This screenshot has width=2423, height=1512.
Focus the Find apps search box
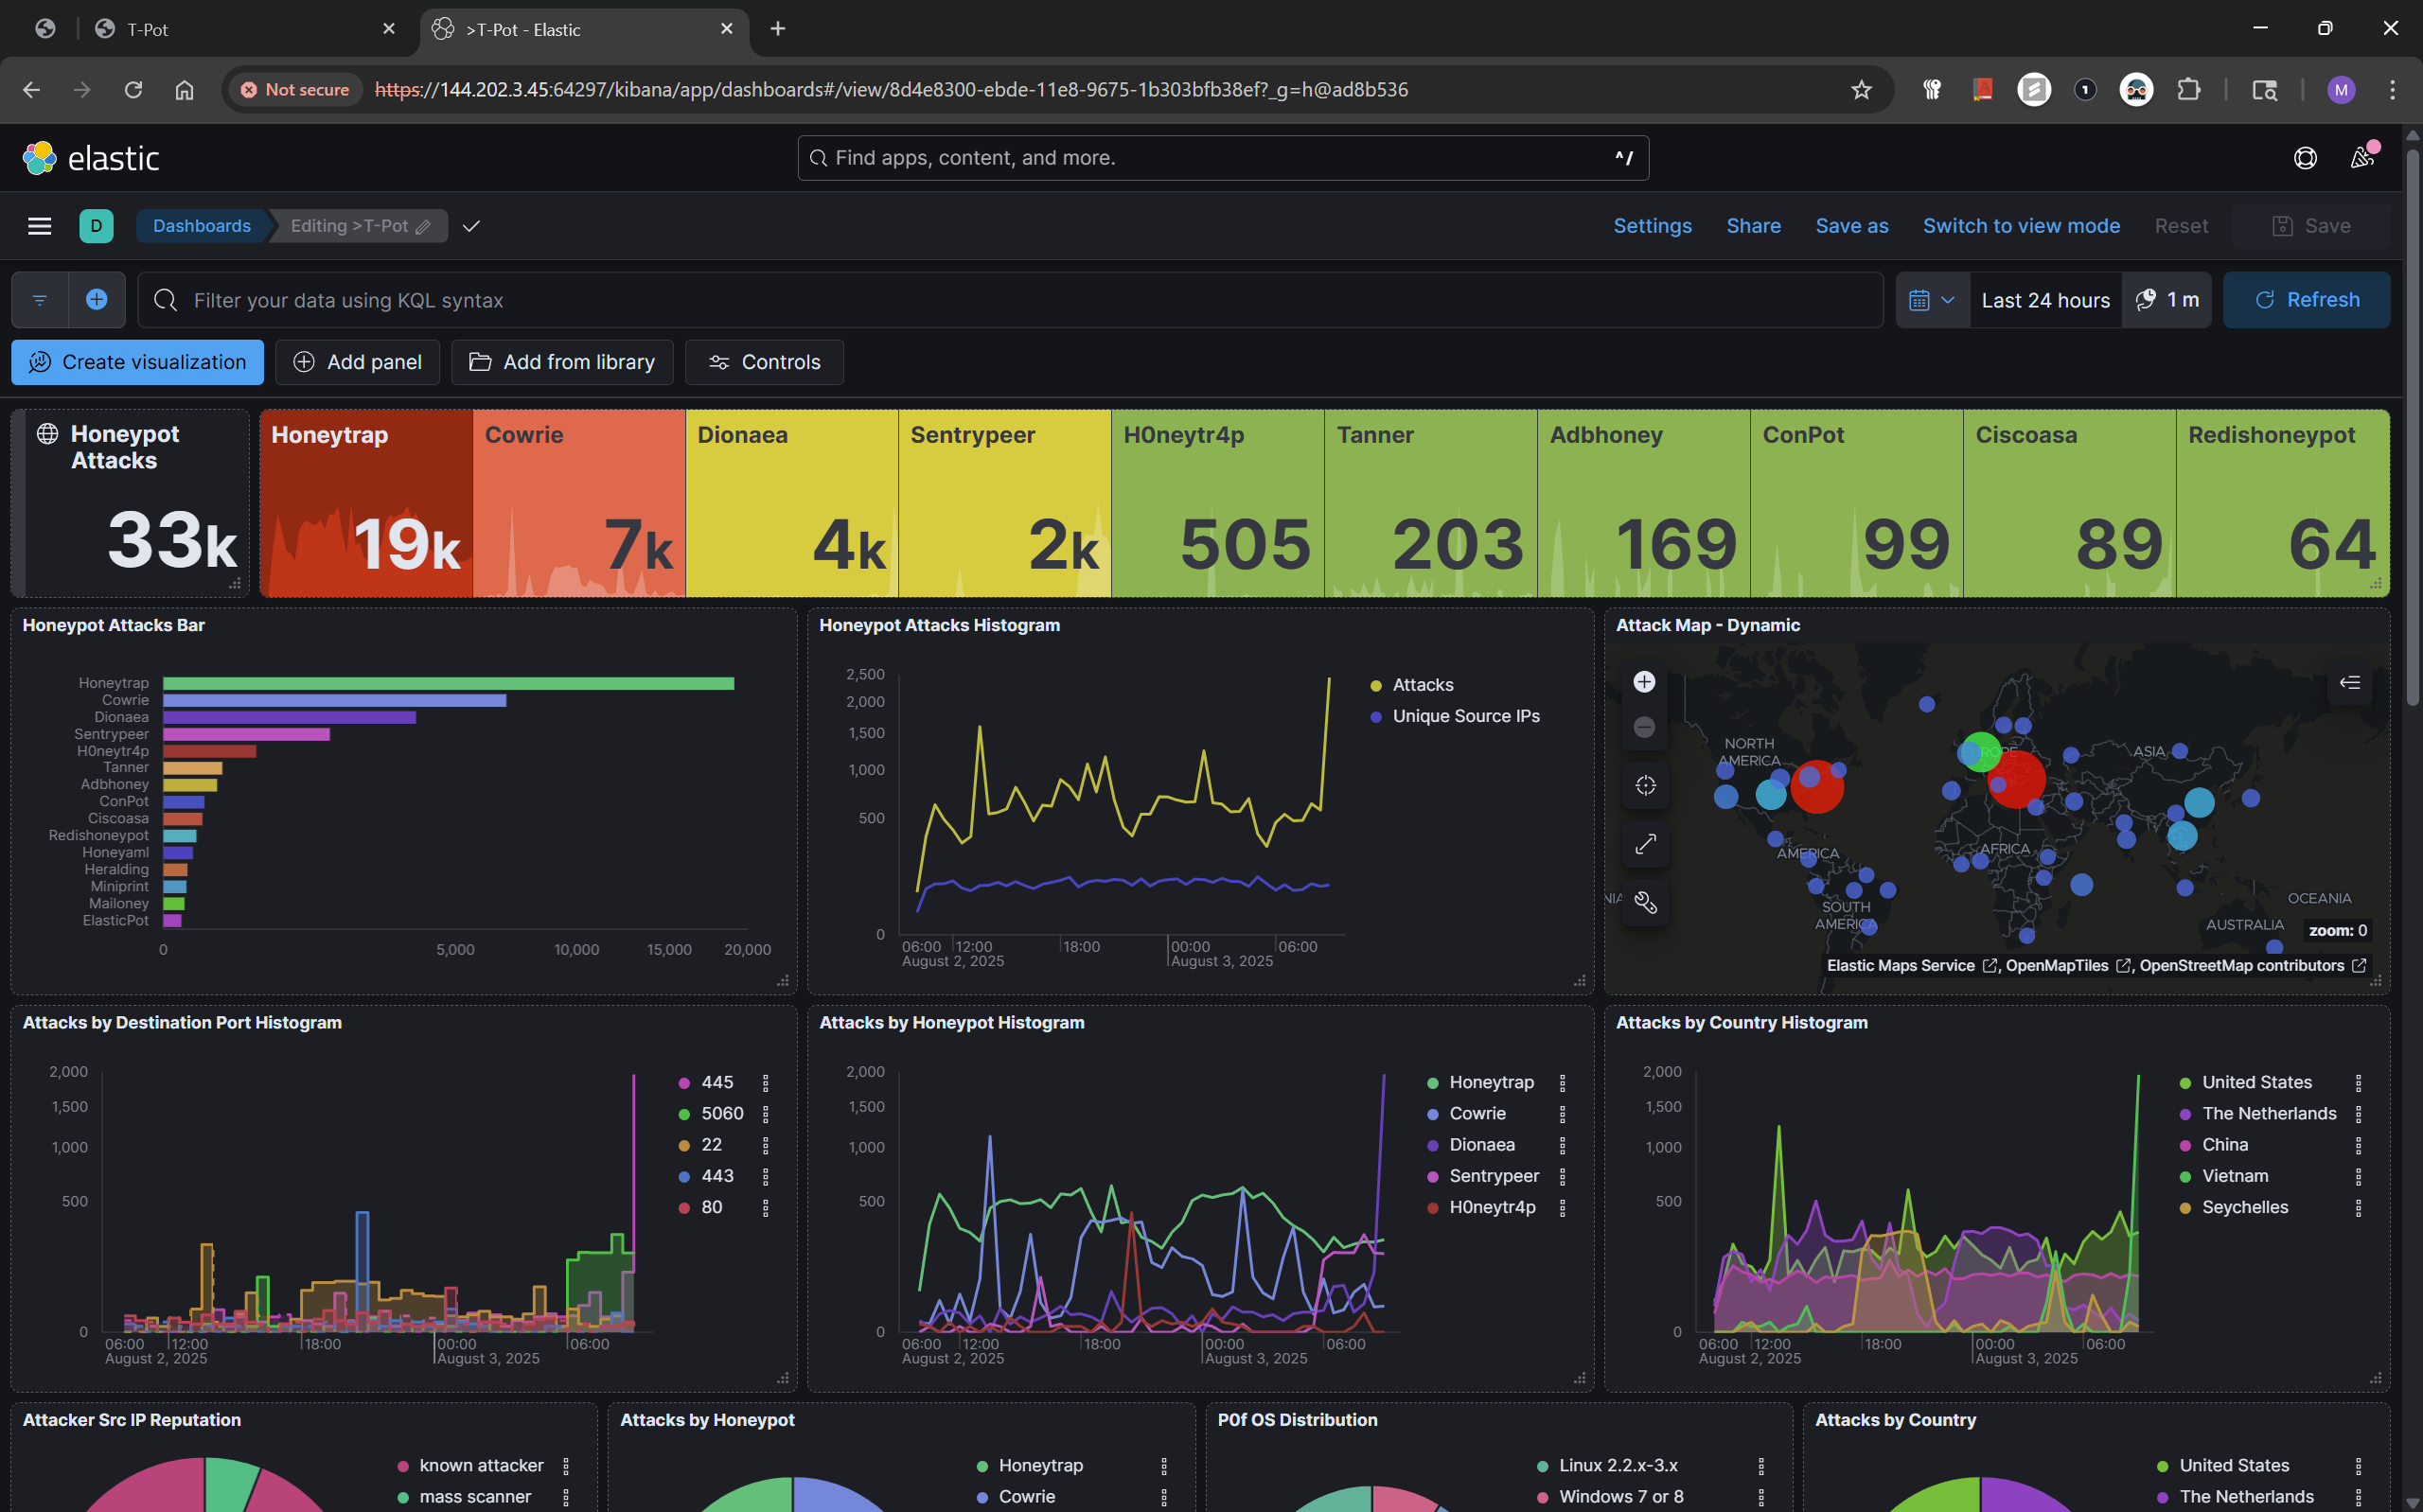(x=1222, y=158)
